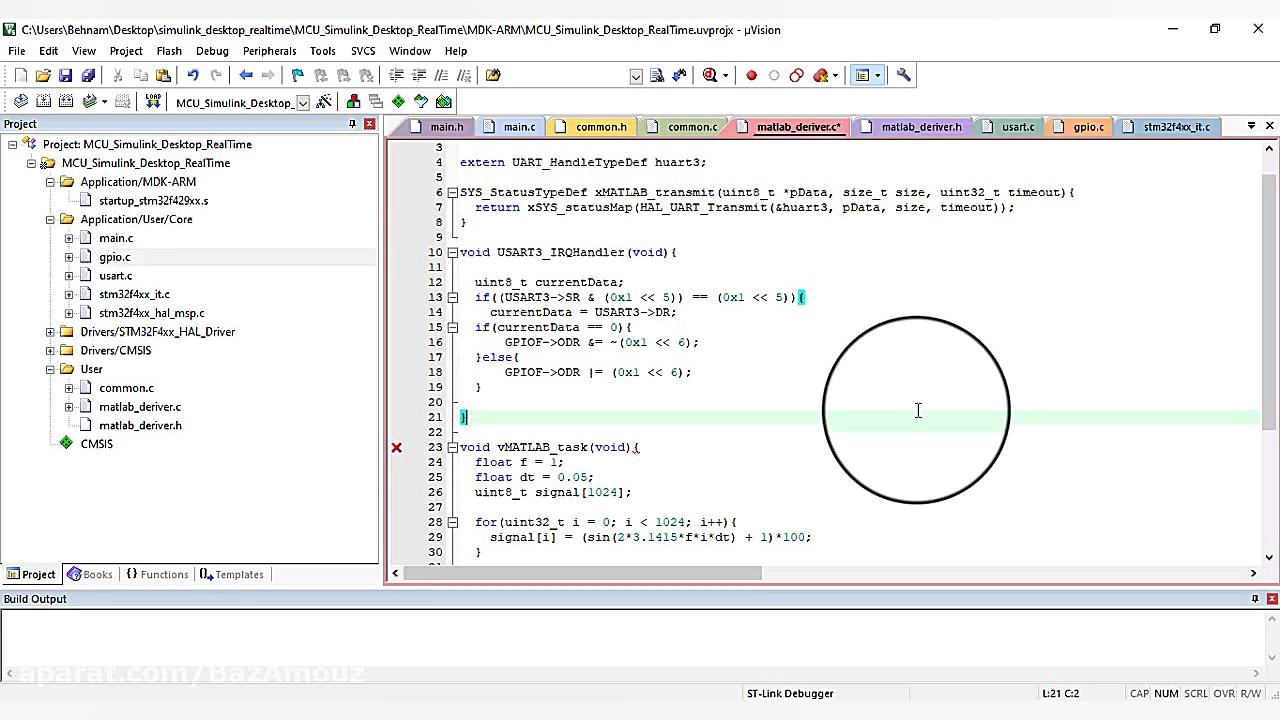Build the target files
This screenshot has width=1280, height=720.
(x=43, y=101)
